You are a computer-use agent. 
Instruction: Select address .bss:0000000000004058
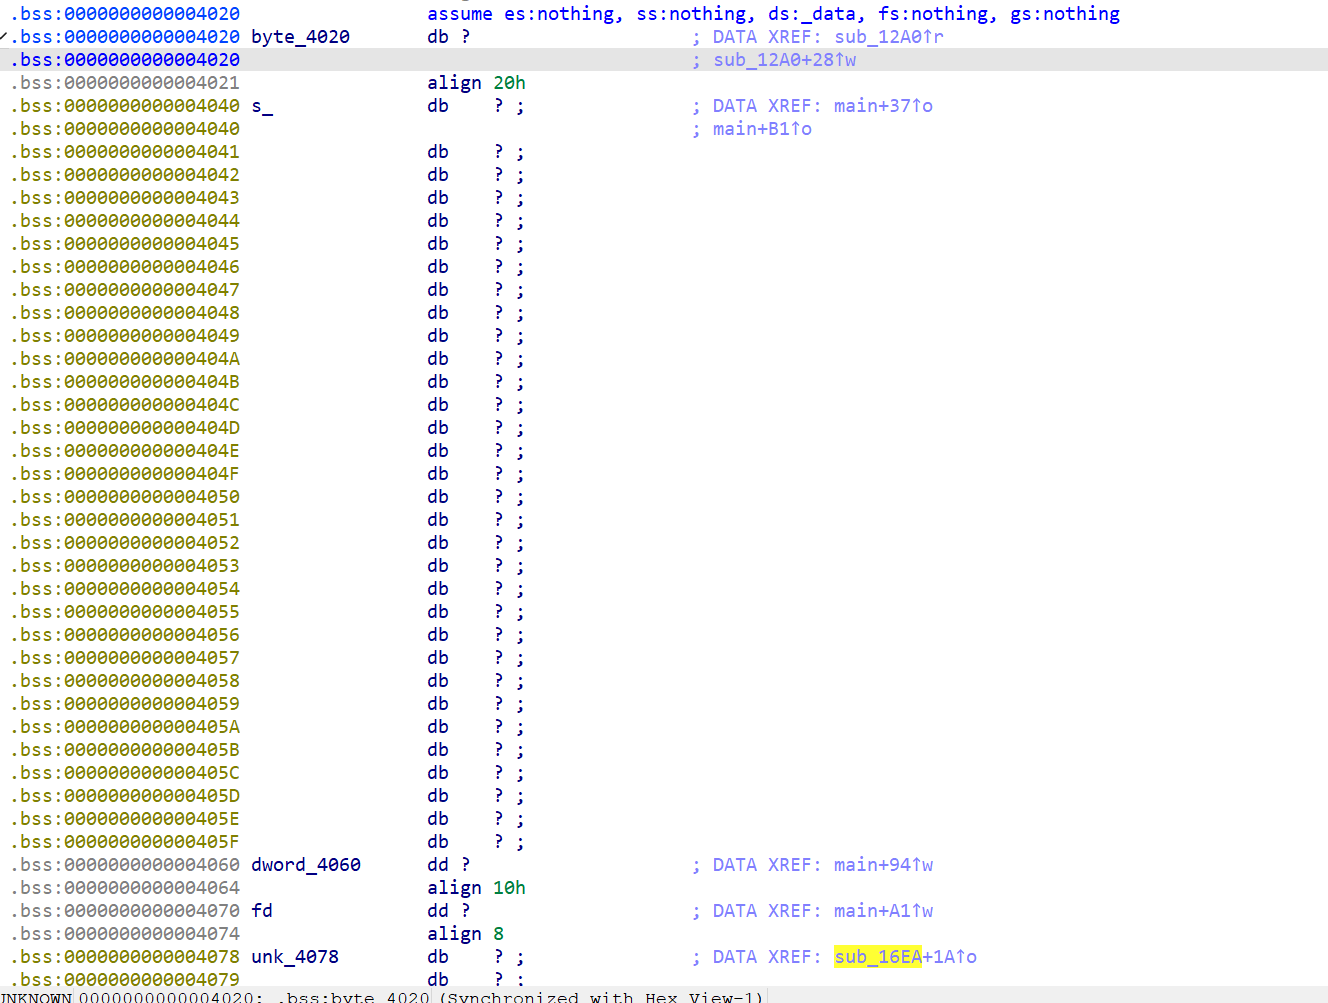coord(125,681)
